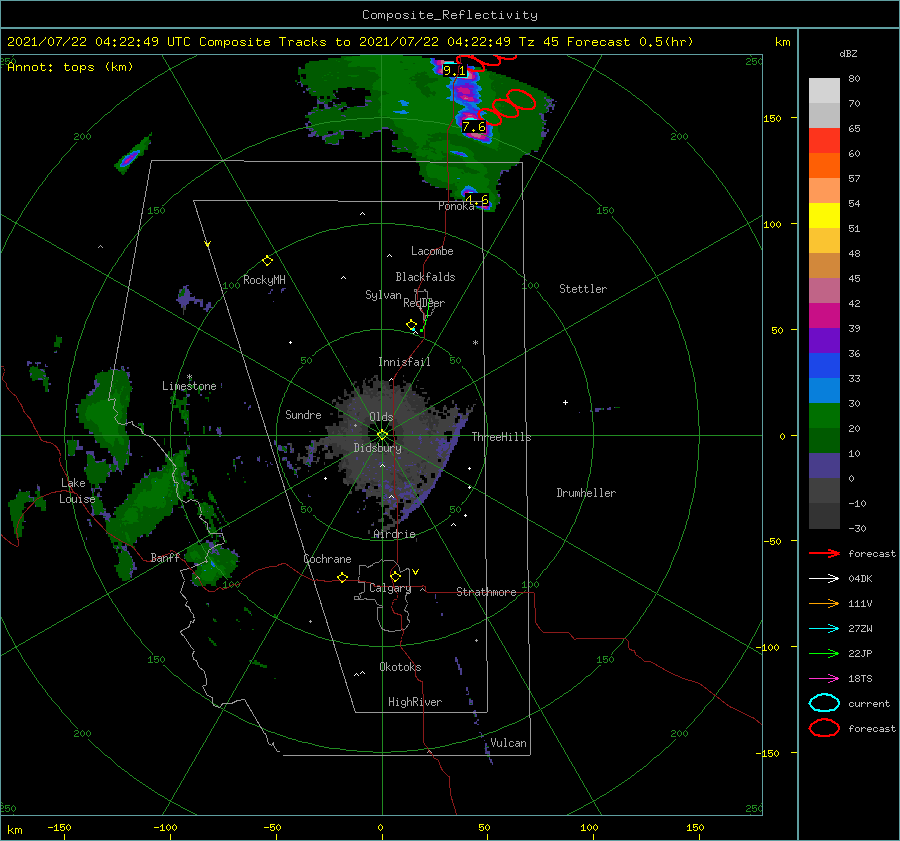Click the Airdrie town label

394,534
